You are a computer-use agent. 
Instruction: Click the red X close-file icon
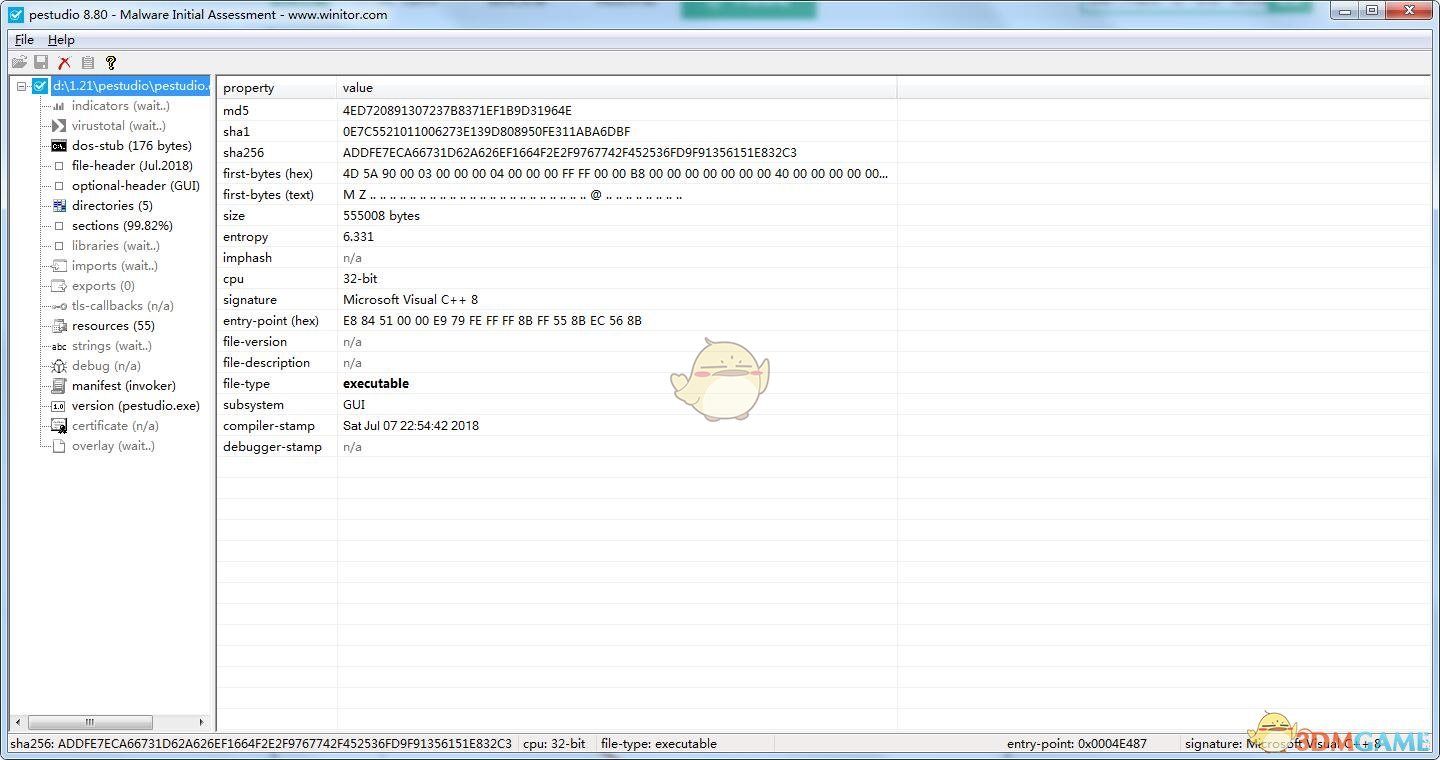pos(64,62)
